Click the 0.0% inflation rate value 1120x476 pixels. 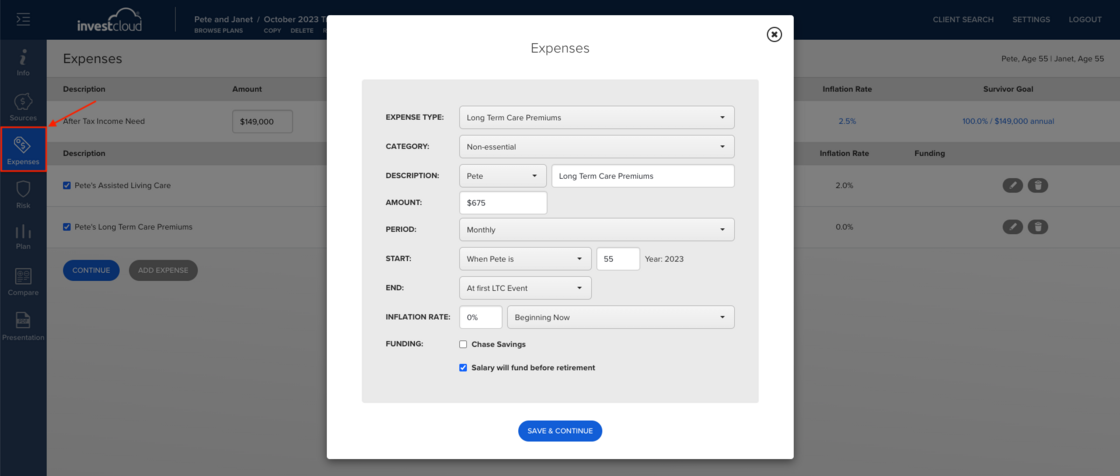tap(843, 227)
